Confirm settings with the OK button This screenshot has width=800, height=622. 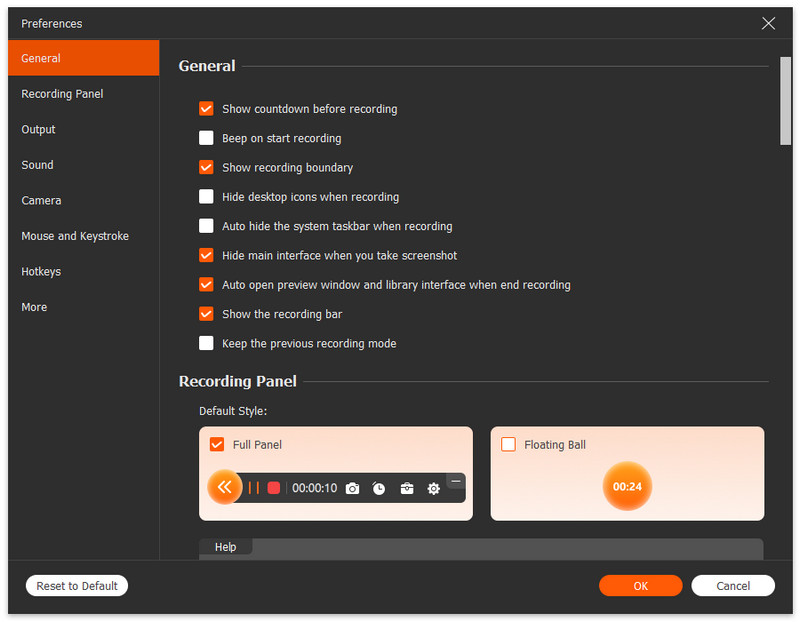(x=640, y=586)
